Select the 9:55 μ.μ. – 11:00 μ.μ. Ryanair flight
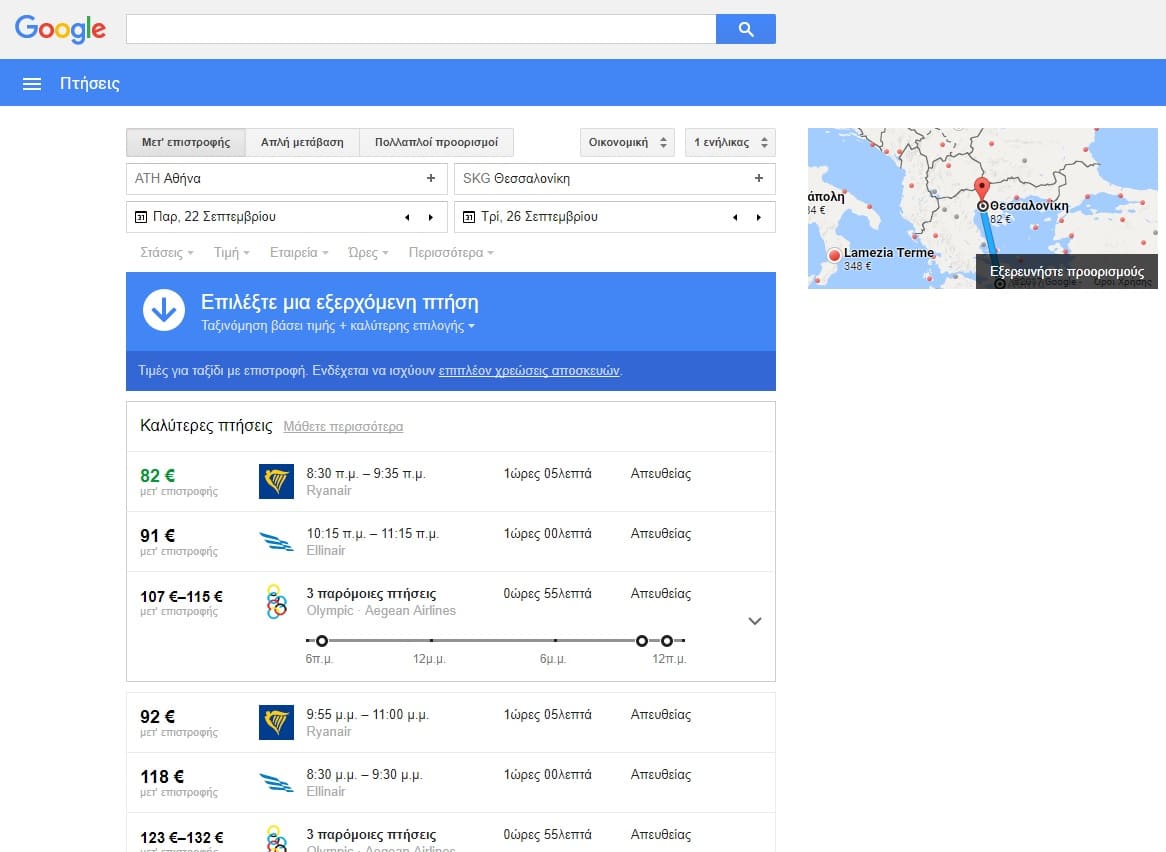 (451, 723)
